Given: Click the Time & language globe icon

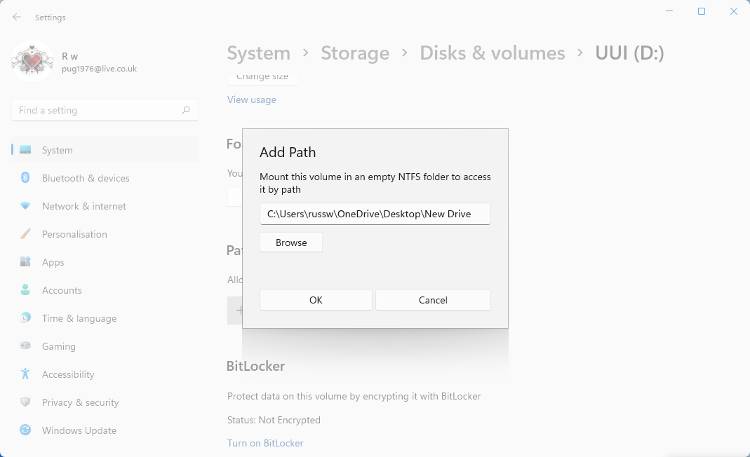Looking at the screenshot, I should (25, 318).
